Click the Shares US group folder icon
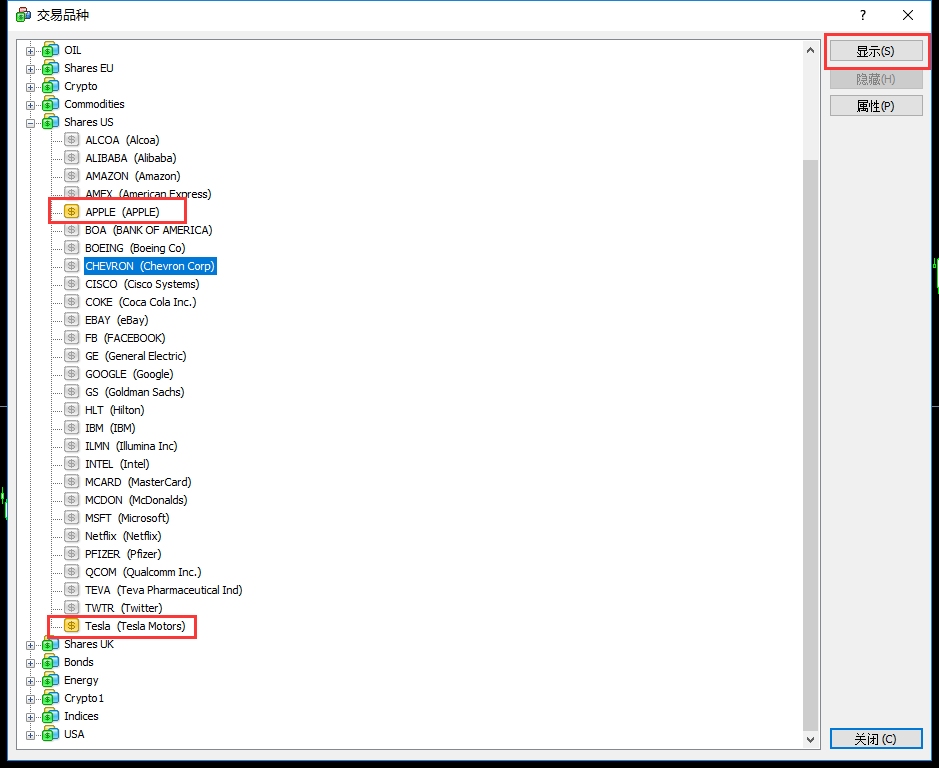Image resolution: width=939 pixels, height=768 pixels. pyautogui.click(x=51, y=122)
